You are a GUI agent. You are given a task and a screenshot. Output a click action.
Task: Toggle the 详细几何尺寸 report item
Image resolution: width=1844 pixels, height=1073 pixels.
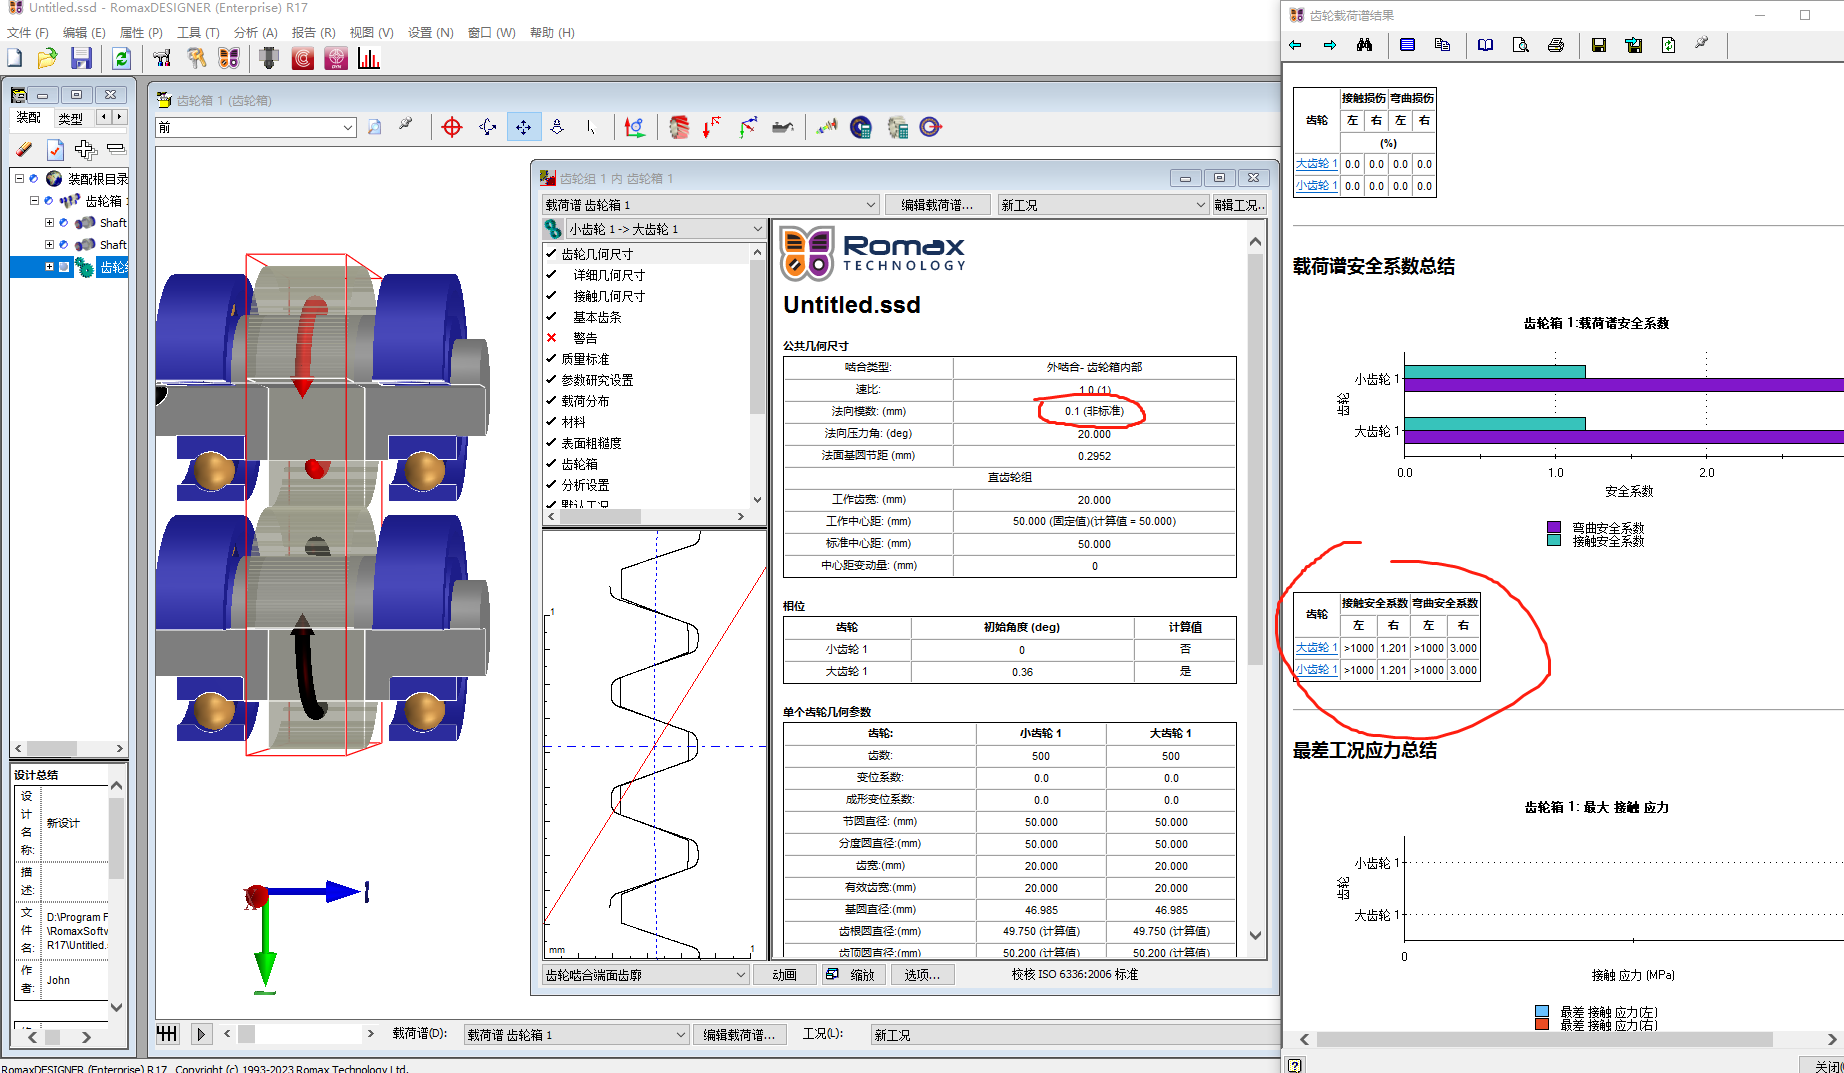tap(551, 275)
